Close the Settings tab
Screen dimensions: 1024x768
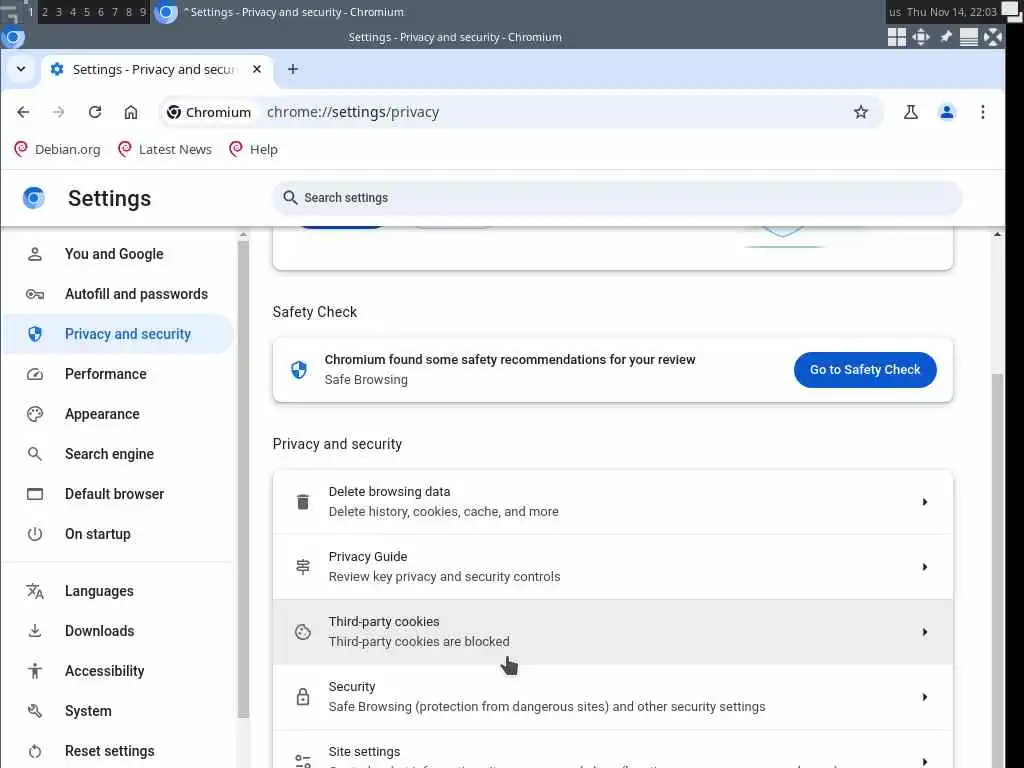click(x=257, y=69)
